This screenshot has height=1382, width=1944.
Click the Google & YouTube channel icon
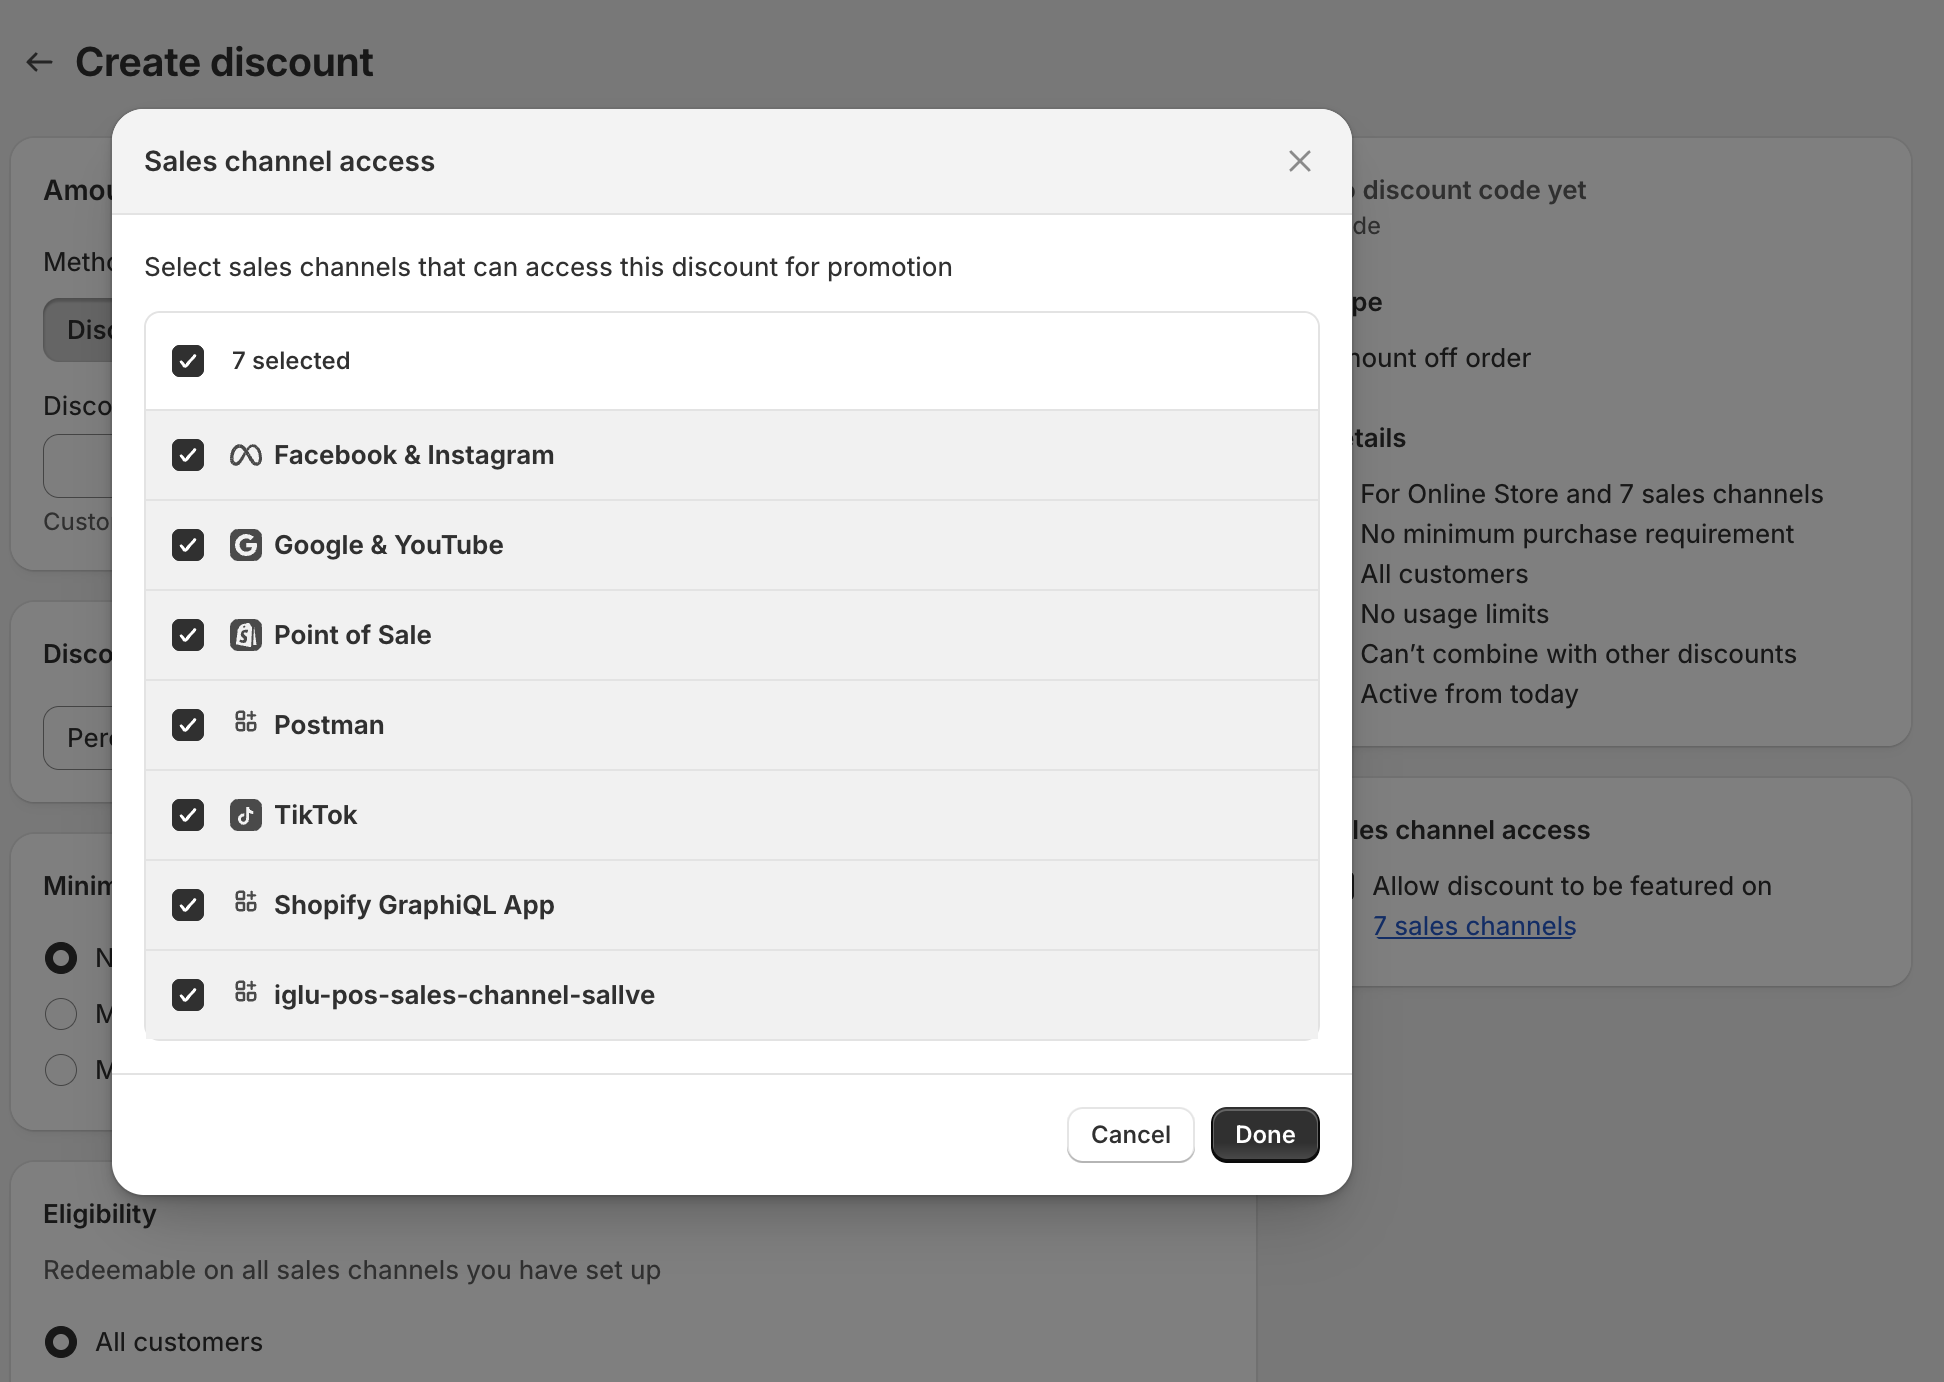(x=246, y=545)
